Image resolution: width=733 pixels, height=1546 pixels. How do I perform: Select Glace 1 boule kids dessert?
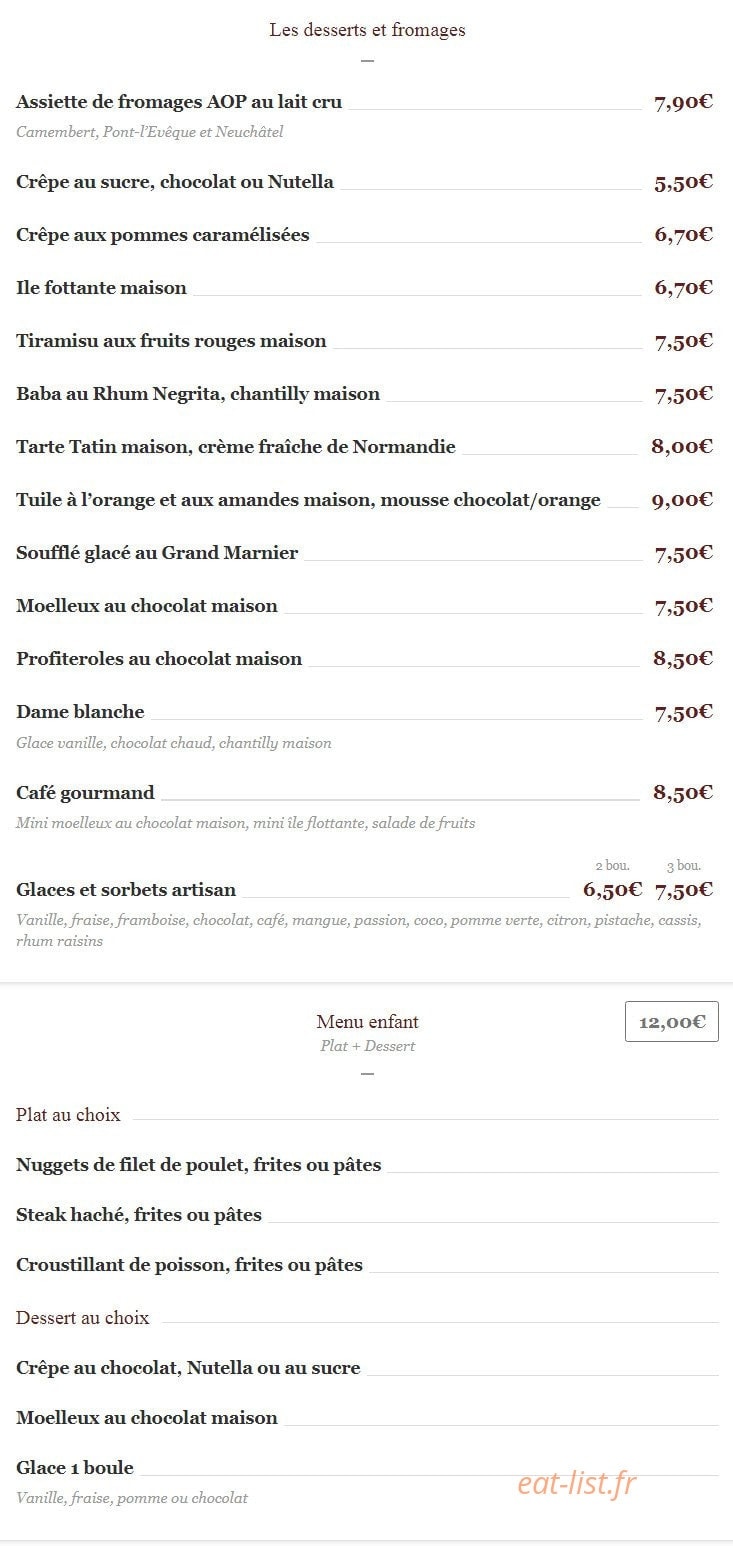click(x=75, y=1468)
